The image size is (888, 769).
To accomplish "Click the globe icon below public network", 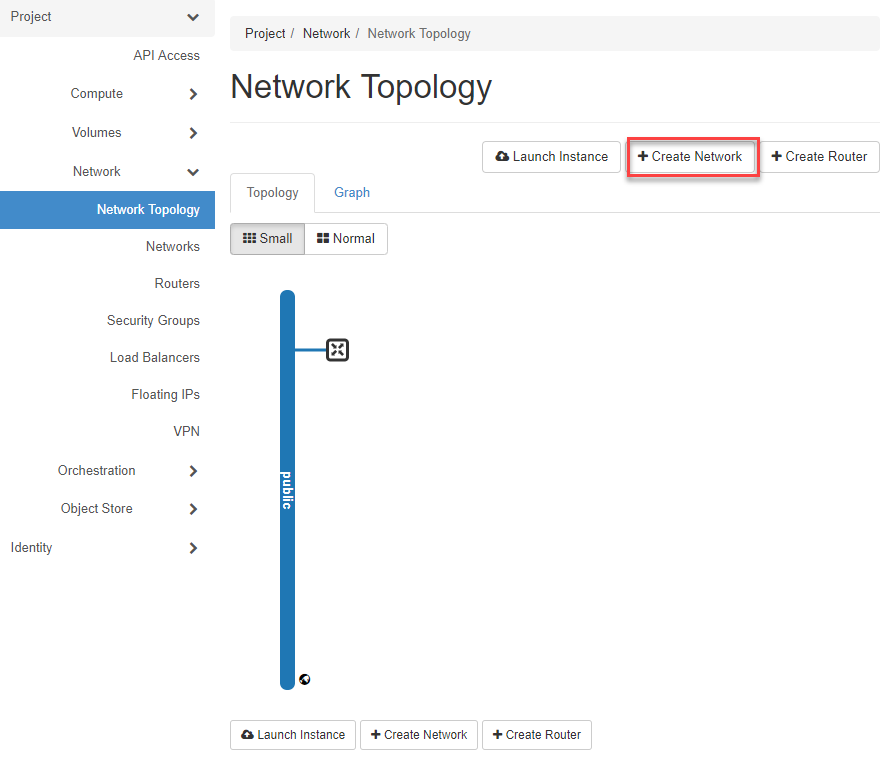I will (x=305, y=679).
